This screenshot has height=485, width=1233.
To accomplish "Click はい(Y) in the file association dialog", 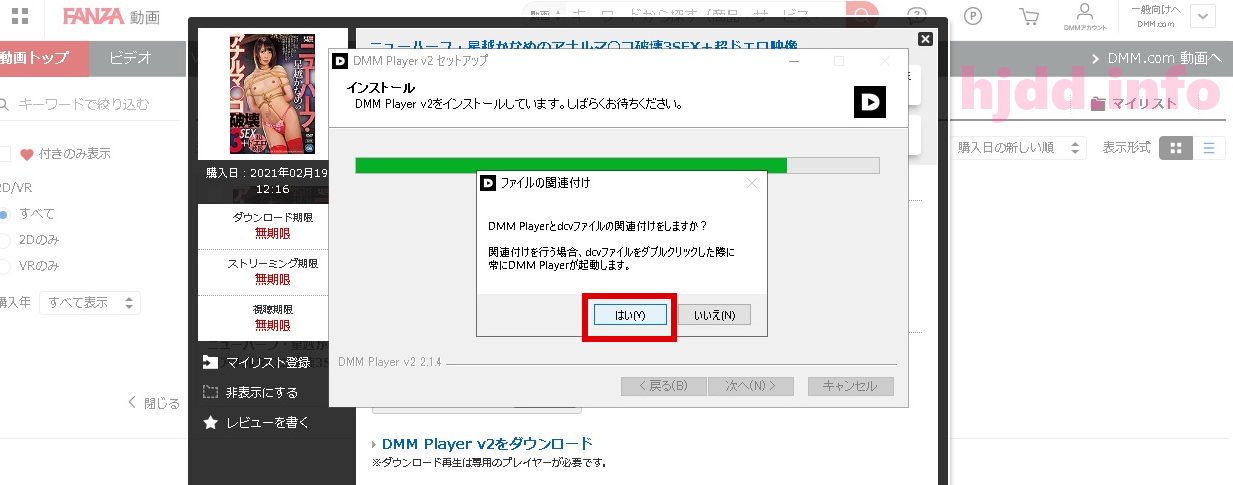I will click(630, 315).
